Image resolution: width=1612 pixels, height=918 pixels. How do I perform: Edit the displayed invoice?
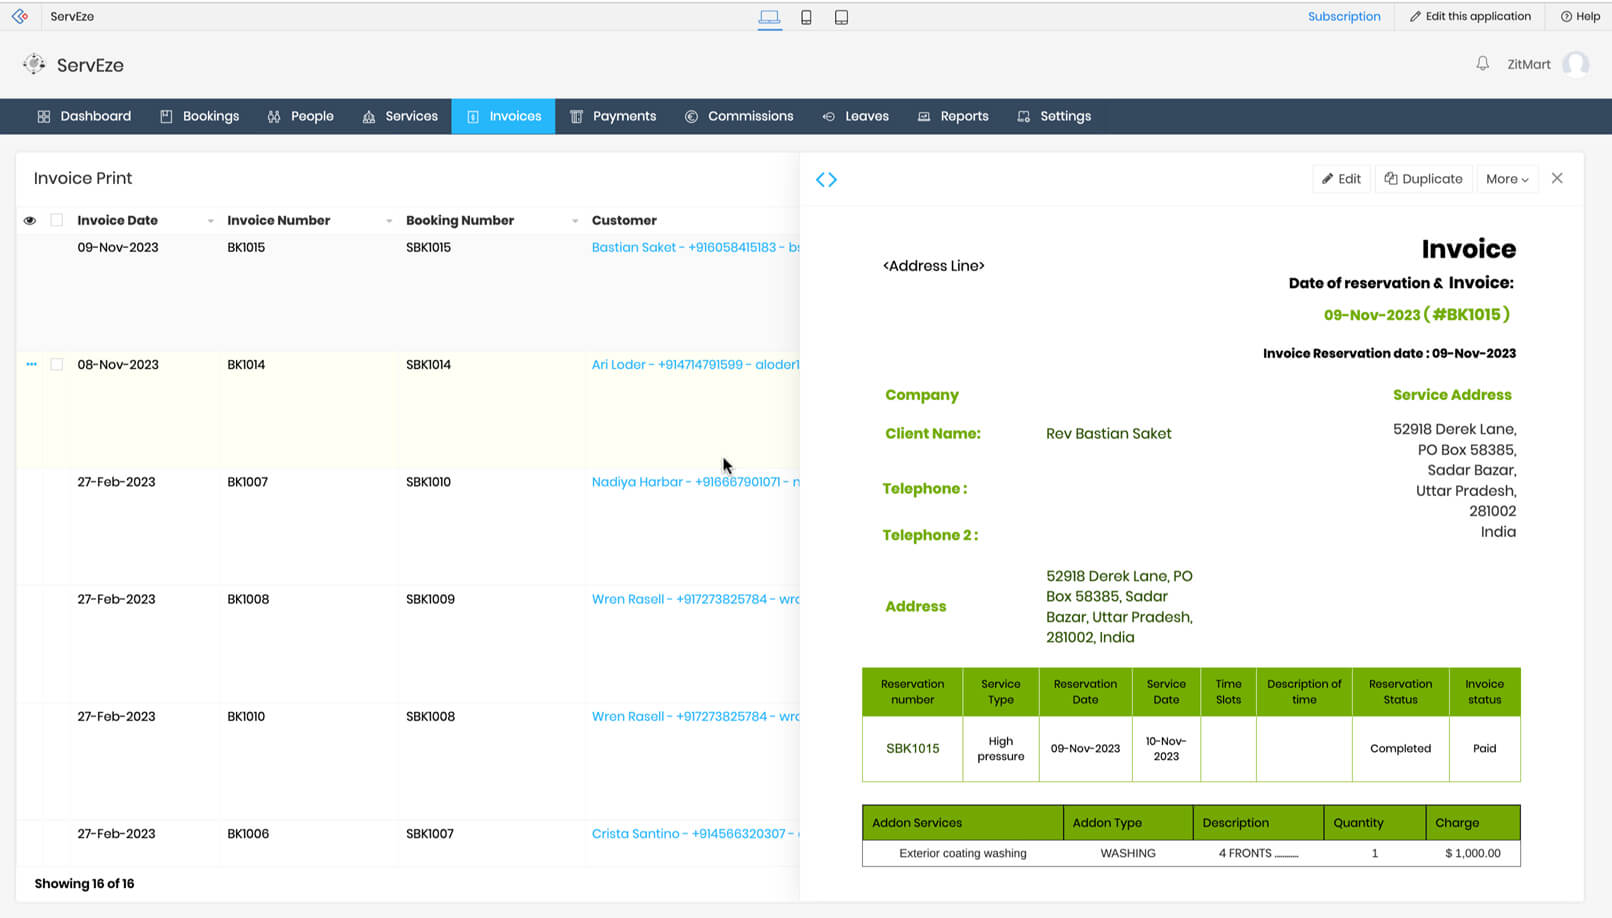1341,178
